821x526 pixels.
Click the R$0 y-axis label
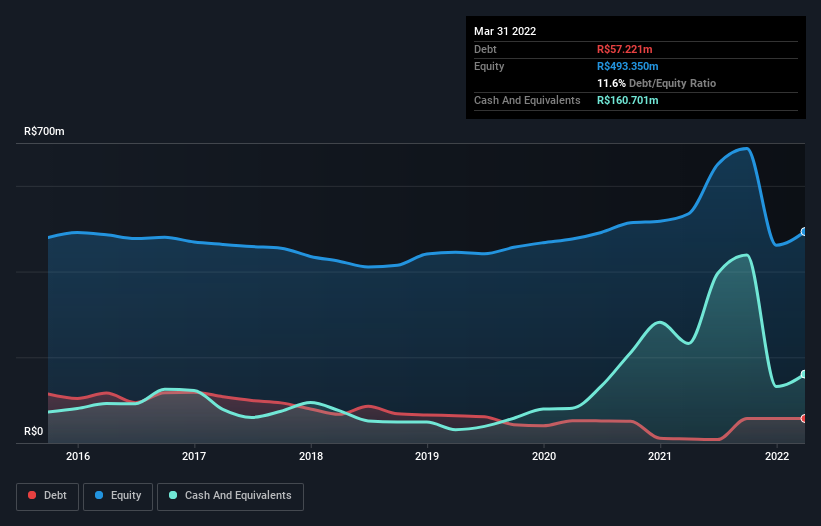pos(34,431)
